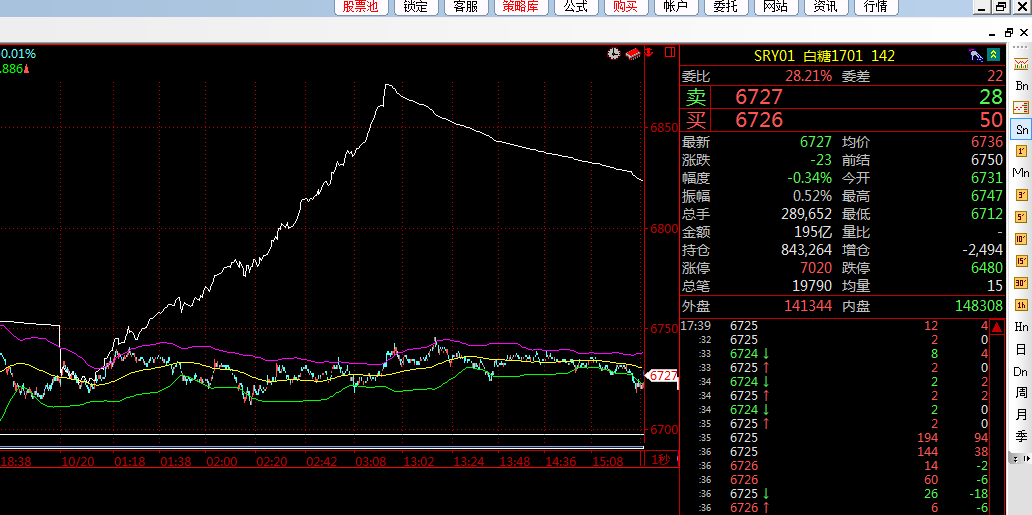Viewport: 1032px width, 515px height.
Task: Select the tick chart icon below Bn
Action: (1021, 107)
